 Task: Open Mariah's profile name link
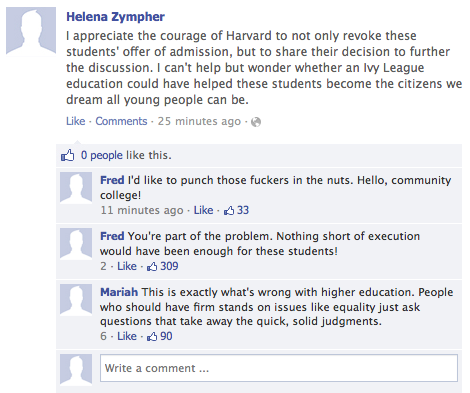click(119, 292)
